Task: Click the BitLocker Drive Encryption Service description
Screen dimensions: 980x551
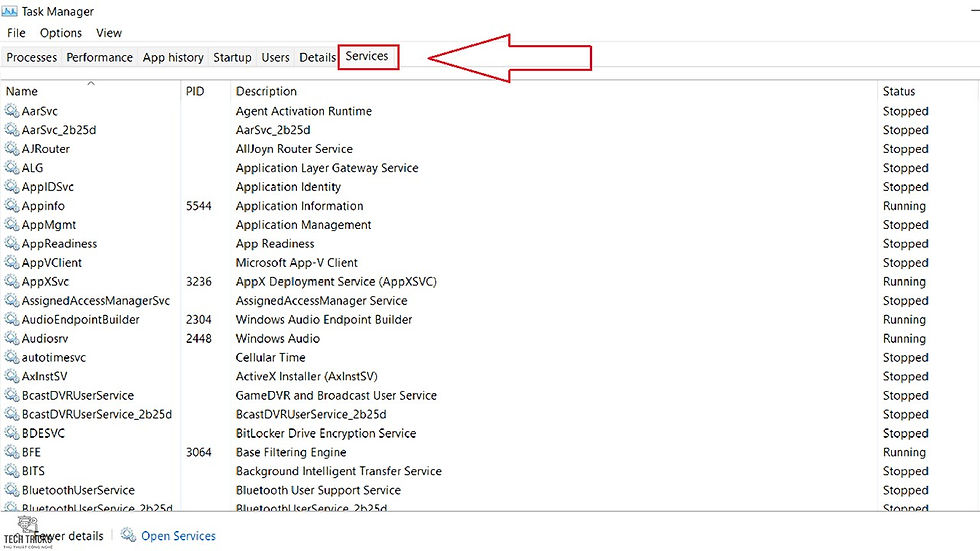Action: [326, 433]
